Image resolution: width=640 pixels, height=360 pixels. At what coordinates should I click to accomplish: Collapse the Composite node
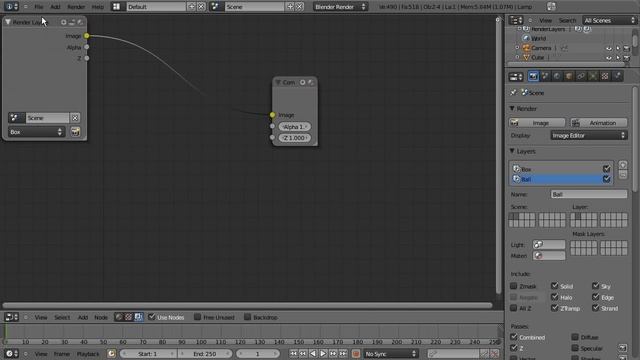coord(278,82)
